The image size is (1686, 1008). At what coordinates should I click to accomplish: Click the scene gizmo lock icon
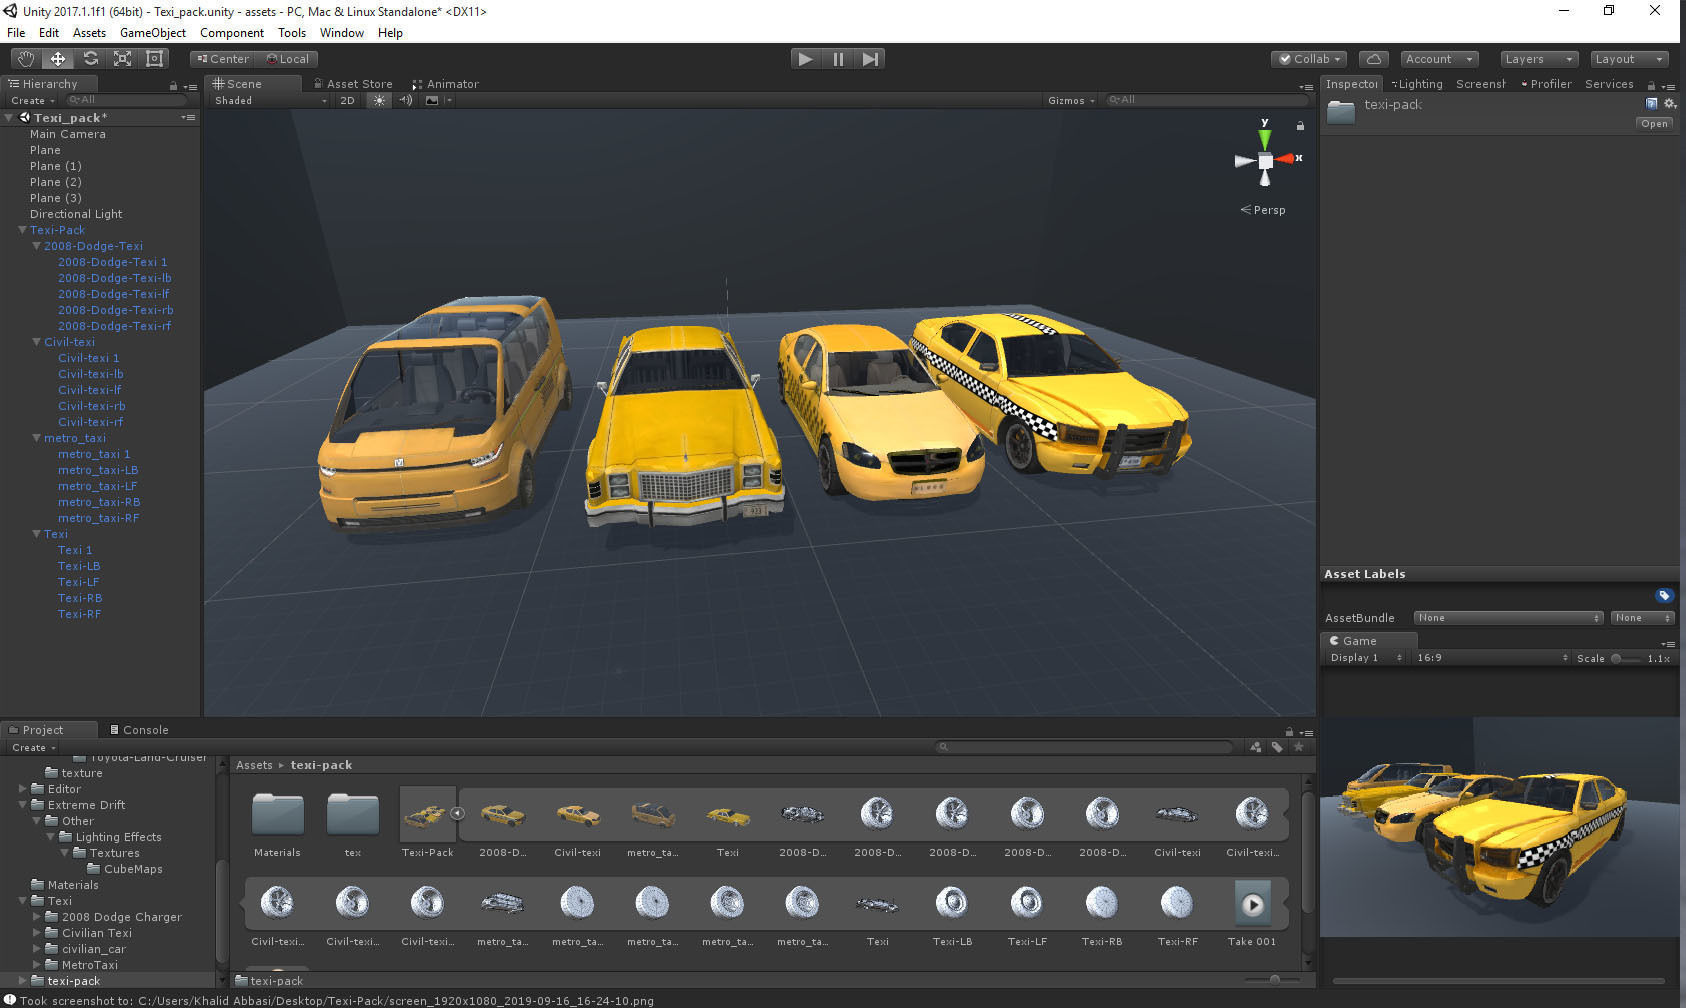click(1300, 126)
